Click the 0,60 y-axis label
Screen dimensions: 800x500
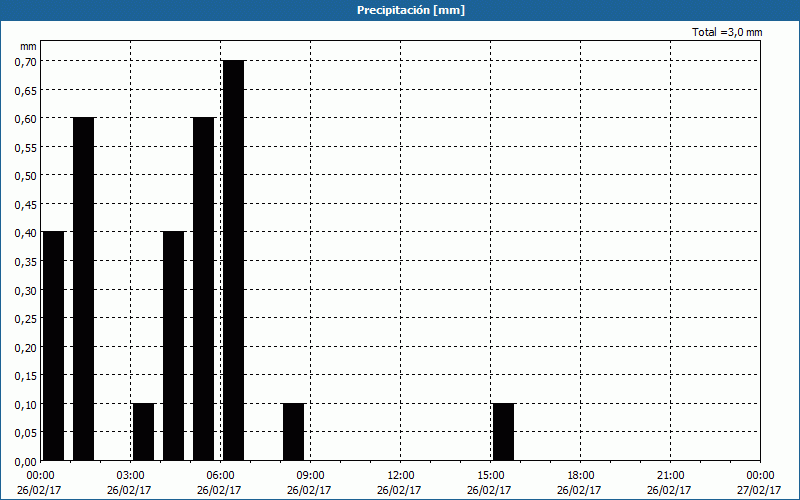pos(26,118)
